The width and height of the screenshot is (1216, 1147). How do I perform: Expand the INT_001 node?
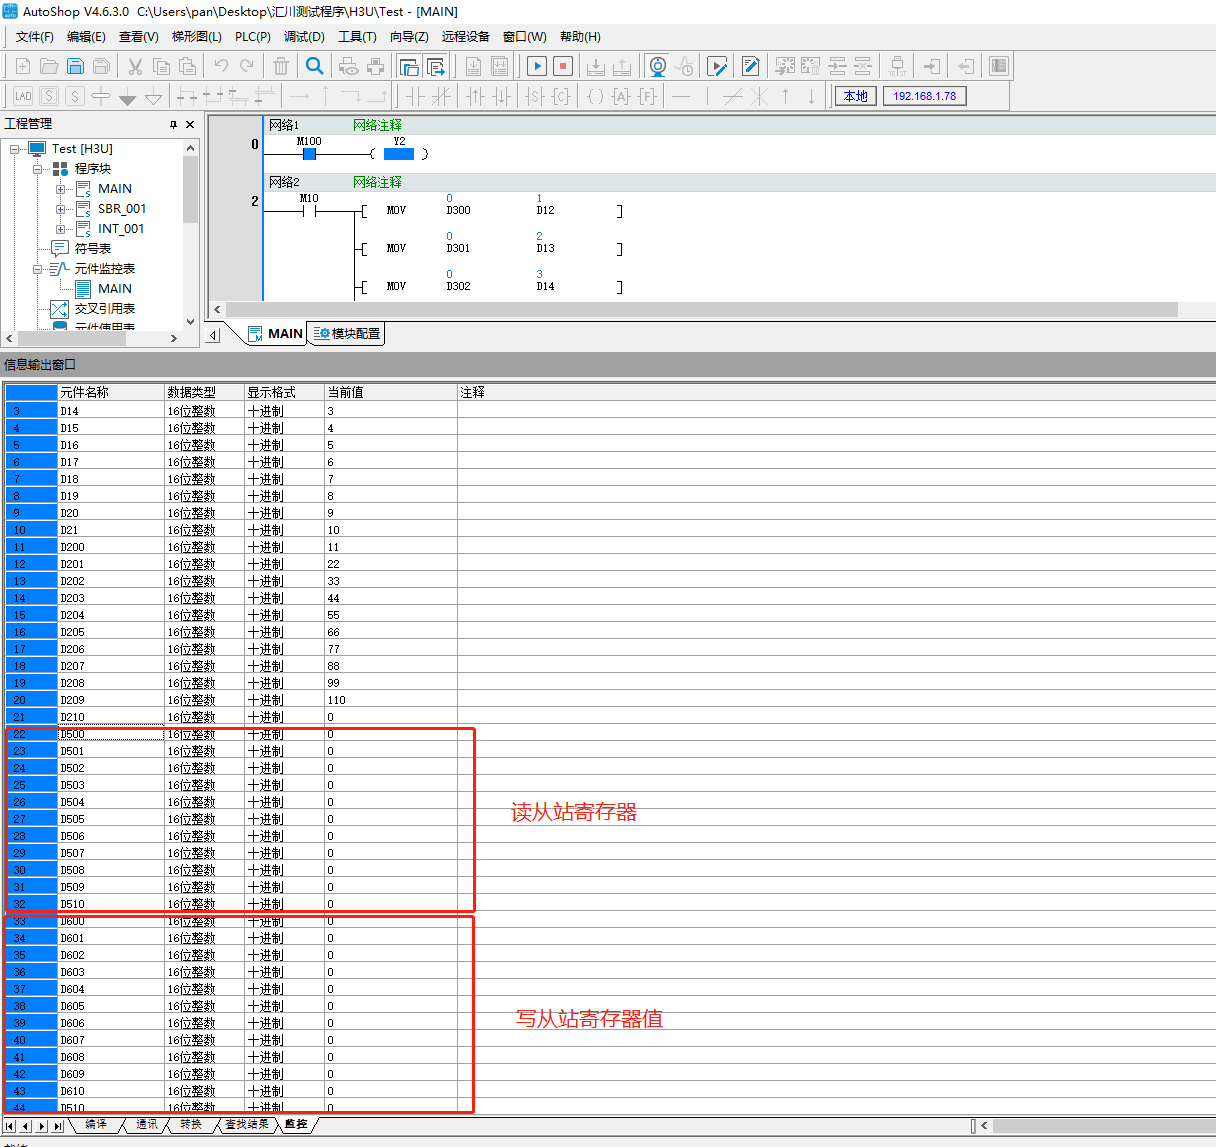tap(61, 229)
